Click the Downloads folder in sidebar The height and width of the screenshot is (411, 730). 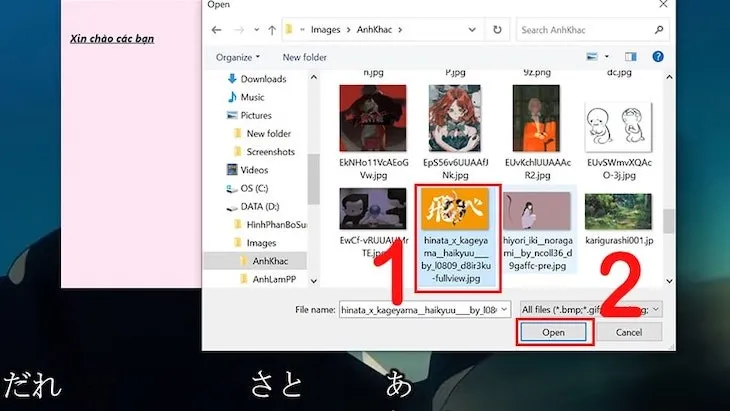(x=263, y=79)
